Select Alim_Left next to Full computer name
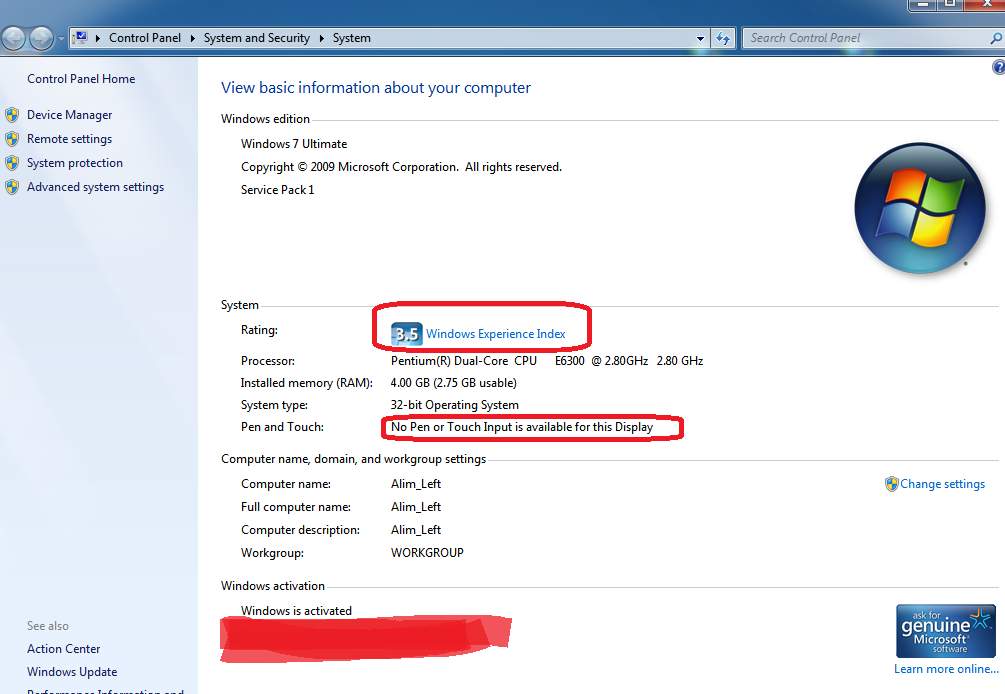Screen dimensions: 1005x694 pyautogui.click(x=416, y=507)
